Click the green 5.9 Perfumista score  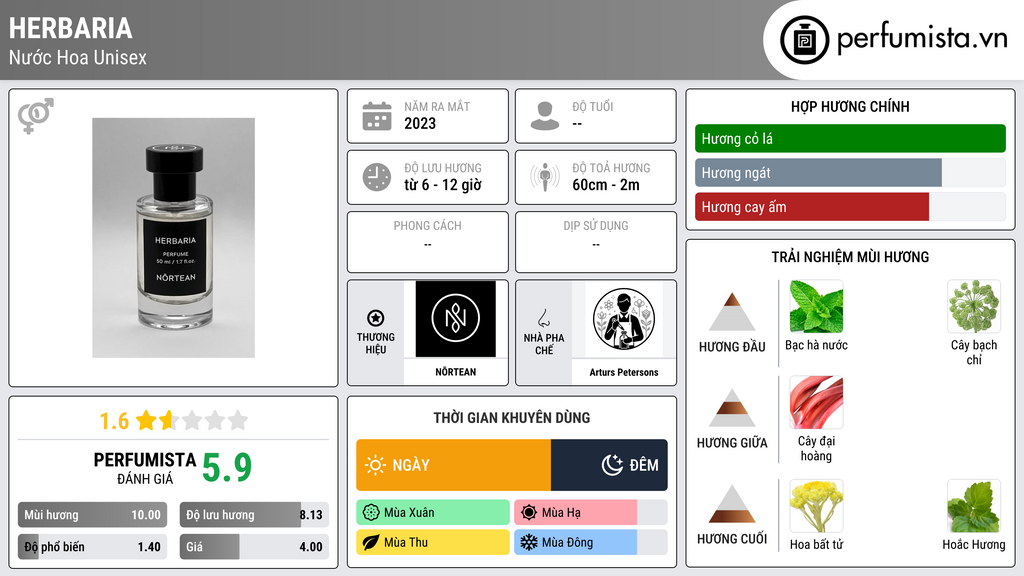[227, 468]
